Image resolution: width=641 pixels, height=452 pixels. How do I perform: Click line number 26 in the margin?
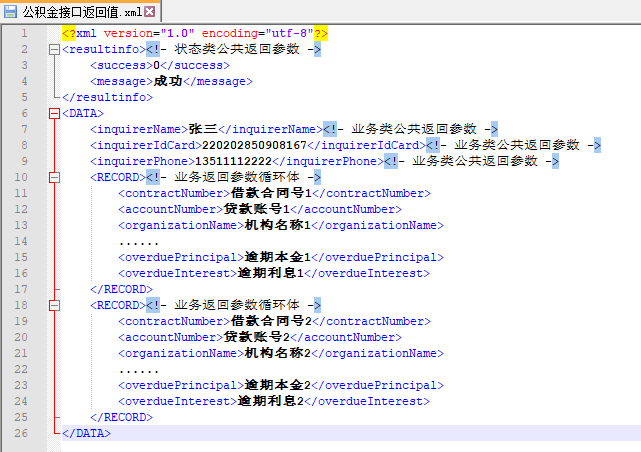click(x=21, y=433)
